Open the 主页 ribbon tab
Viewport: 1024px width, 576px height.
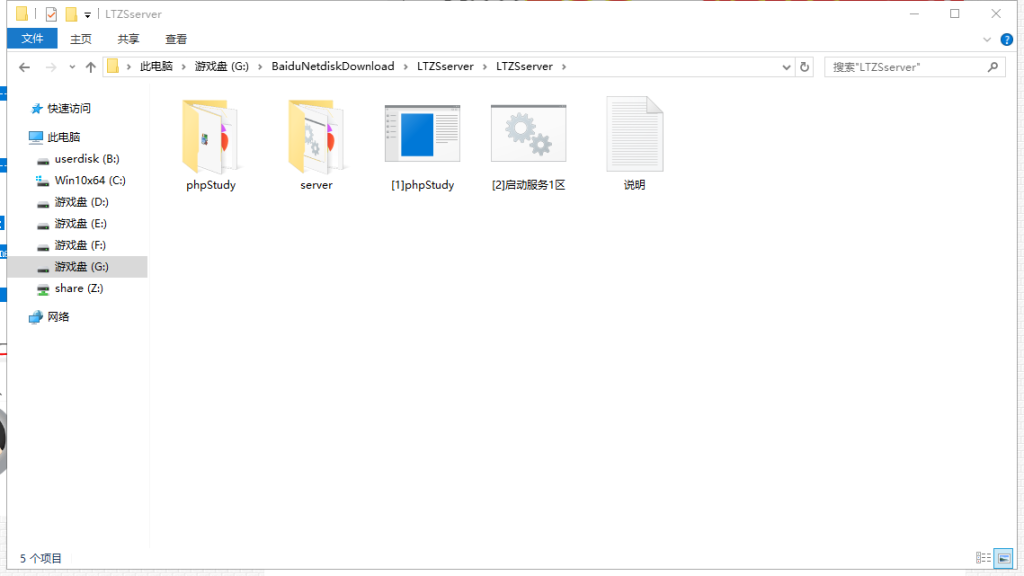[81, 39]
